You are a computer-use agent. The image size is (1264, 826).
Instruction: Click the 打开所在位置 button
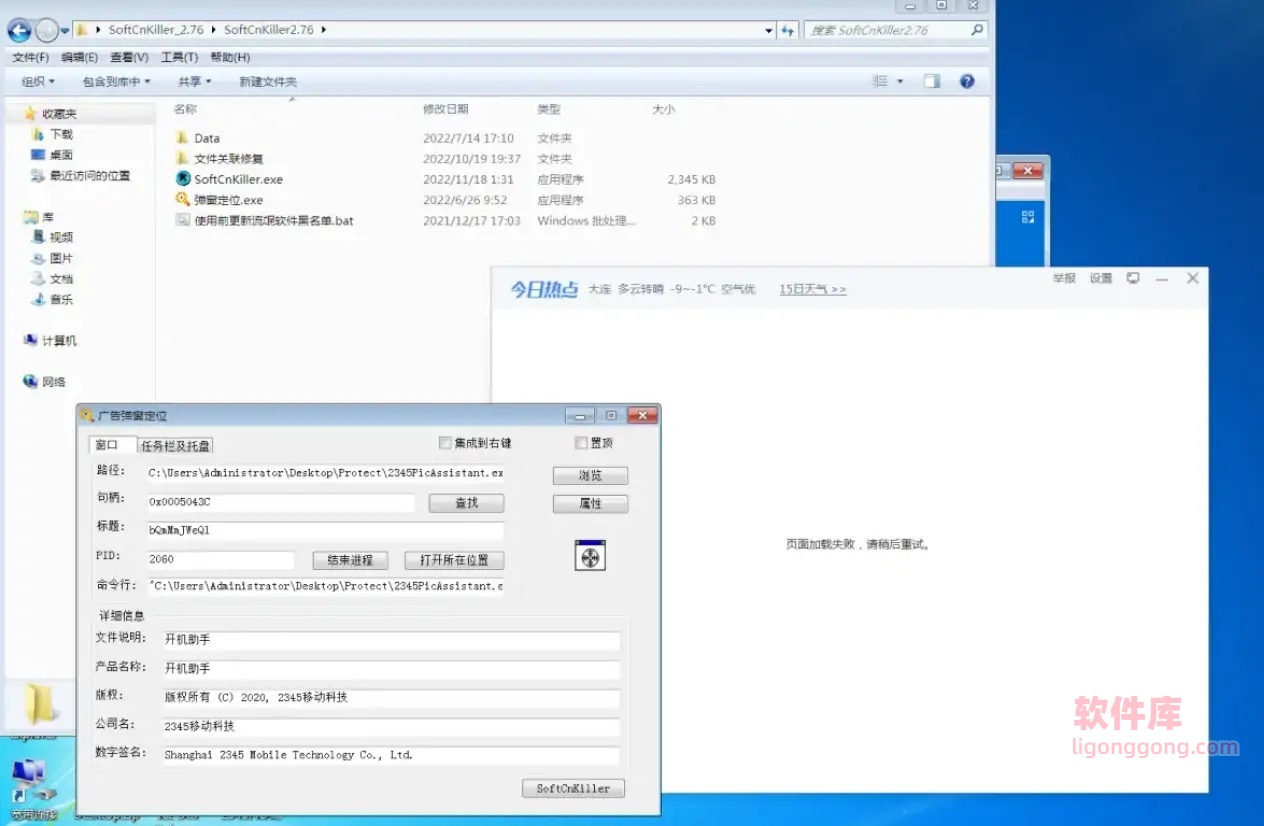454,561
